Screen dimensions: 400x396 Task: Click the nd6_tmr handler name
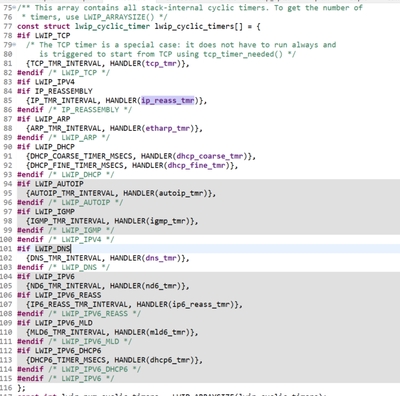click(x=161, y=286)
